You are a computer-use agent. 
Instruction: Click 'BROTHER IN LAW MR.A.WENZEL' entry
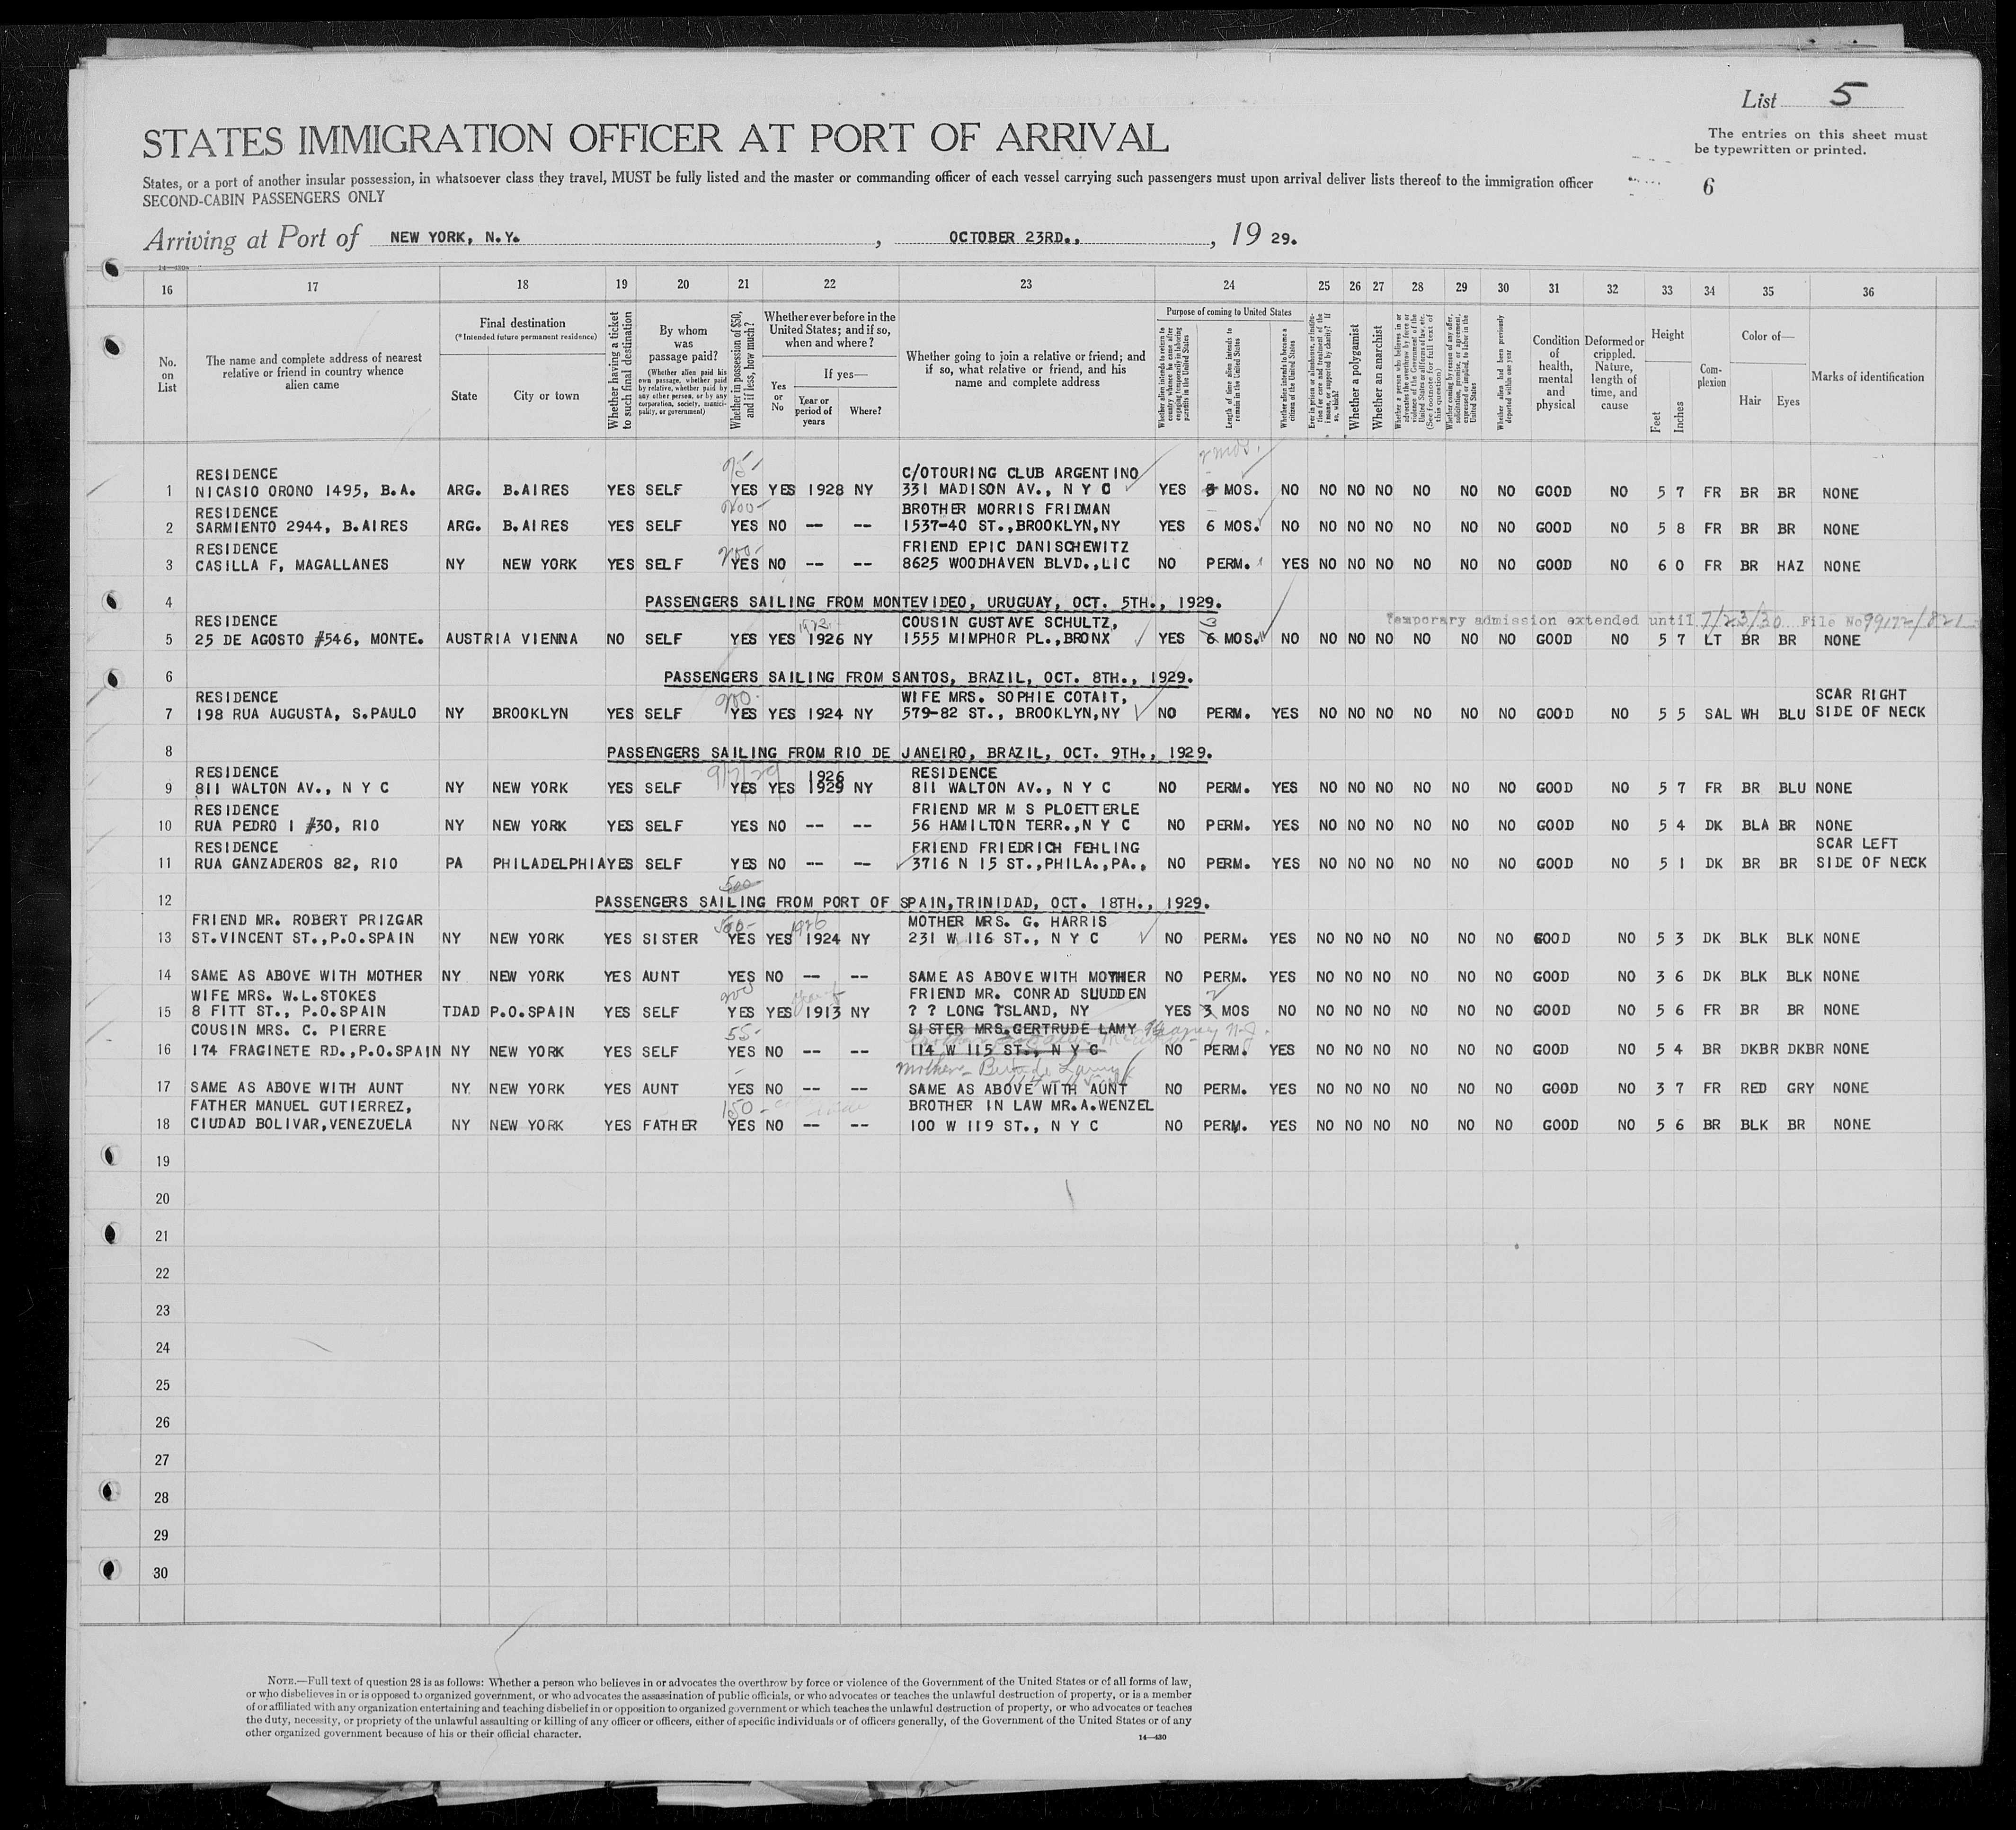point(1031,1107)
